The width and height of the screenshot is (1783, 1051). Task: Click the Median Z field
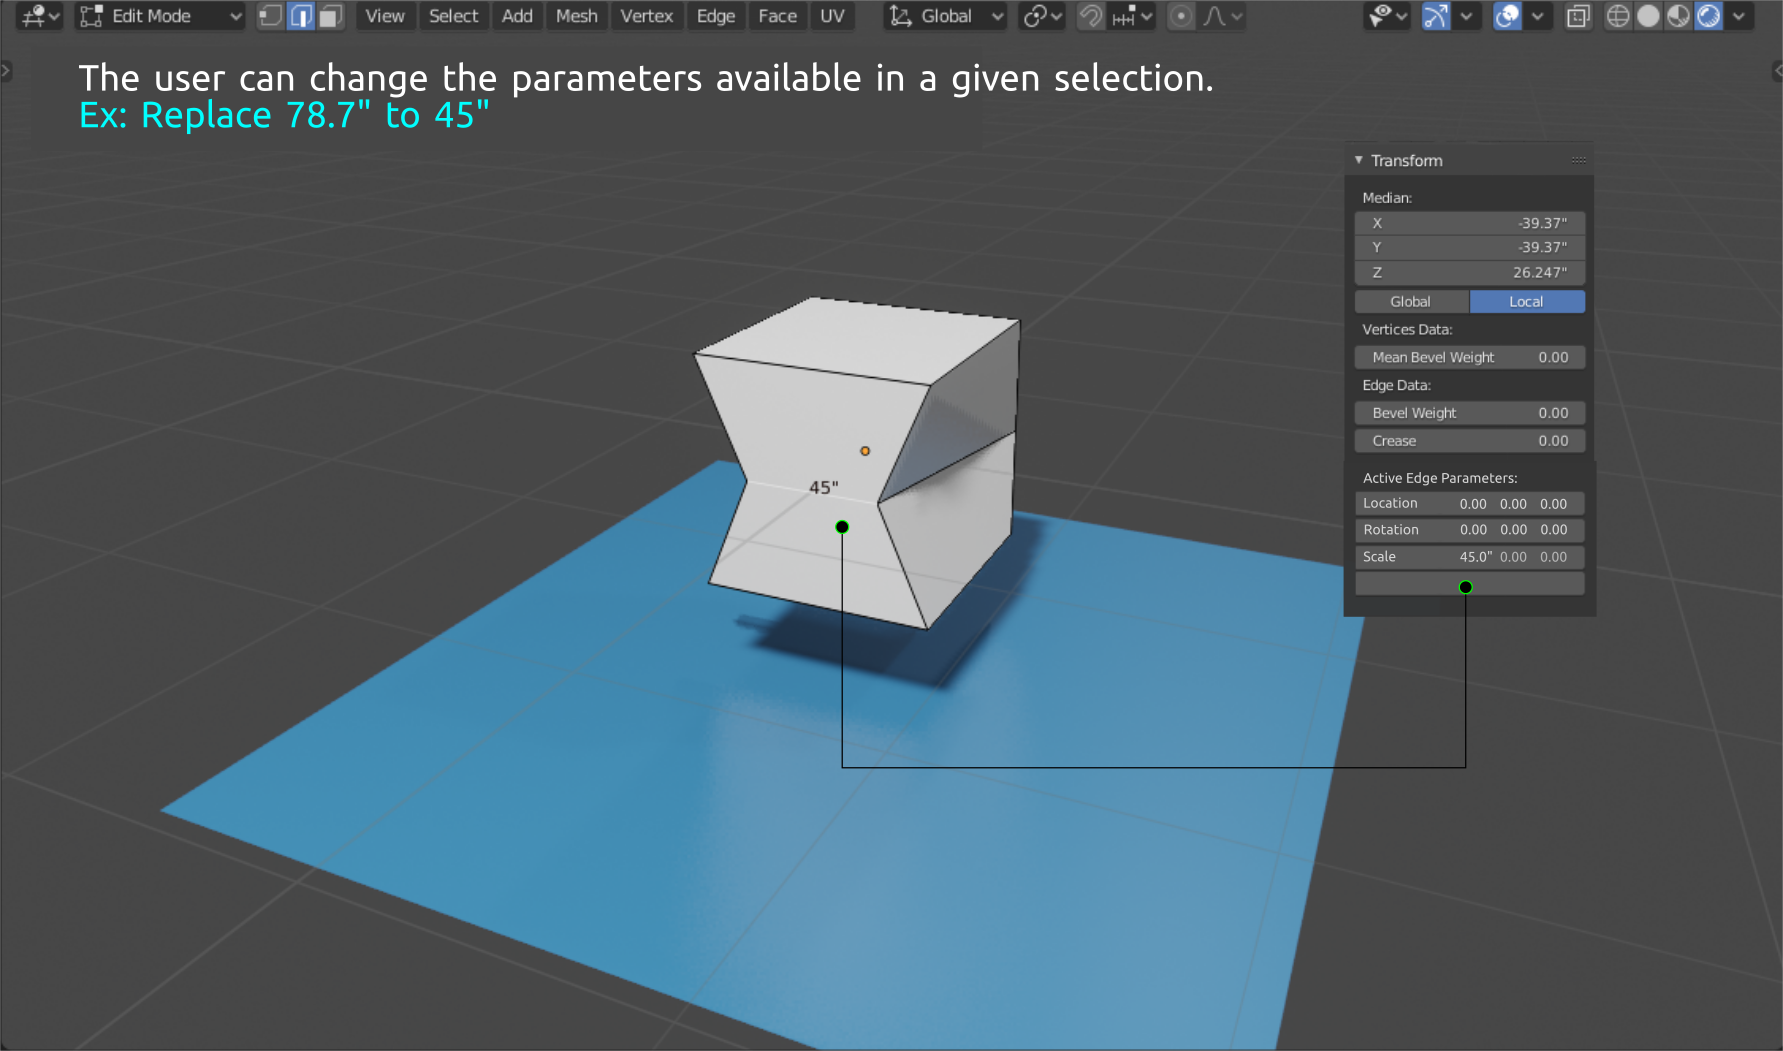point(1469,272)
